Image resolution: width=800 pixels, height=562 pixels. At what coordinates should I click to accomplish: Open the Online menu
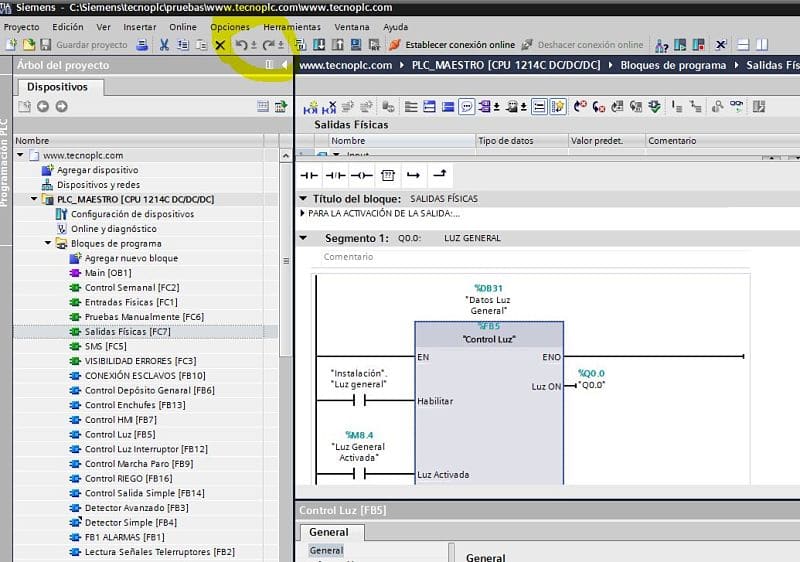tap(183, 27)
